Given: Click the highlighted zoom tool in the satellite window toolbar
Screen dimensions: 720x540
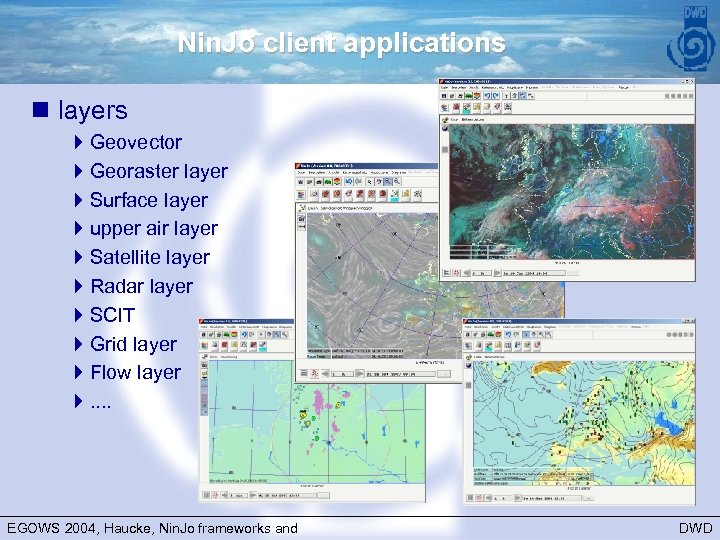Looking at the screenshot, I should (523, 96).
